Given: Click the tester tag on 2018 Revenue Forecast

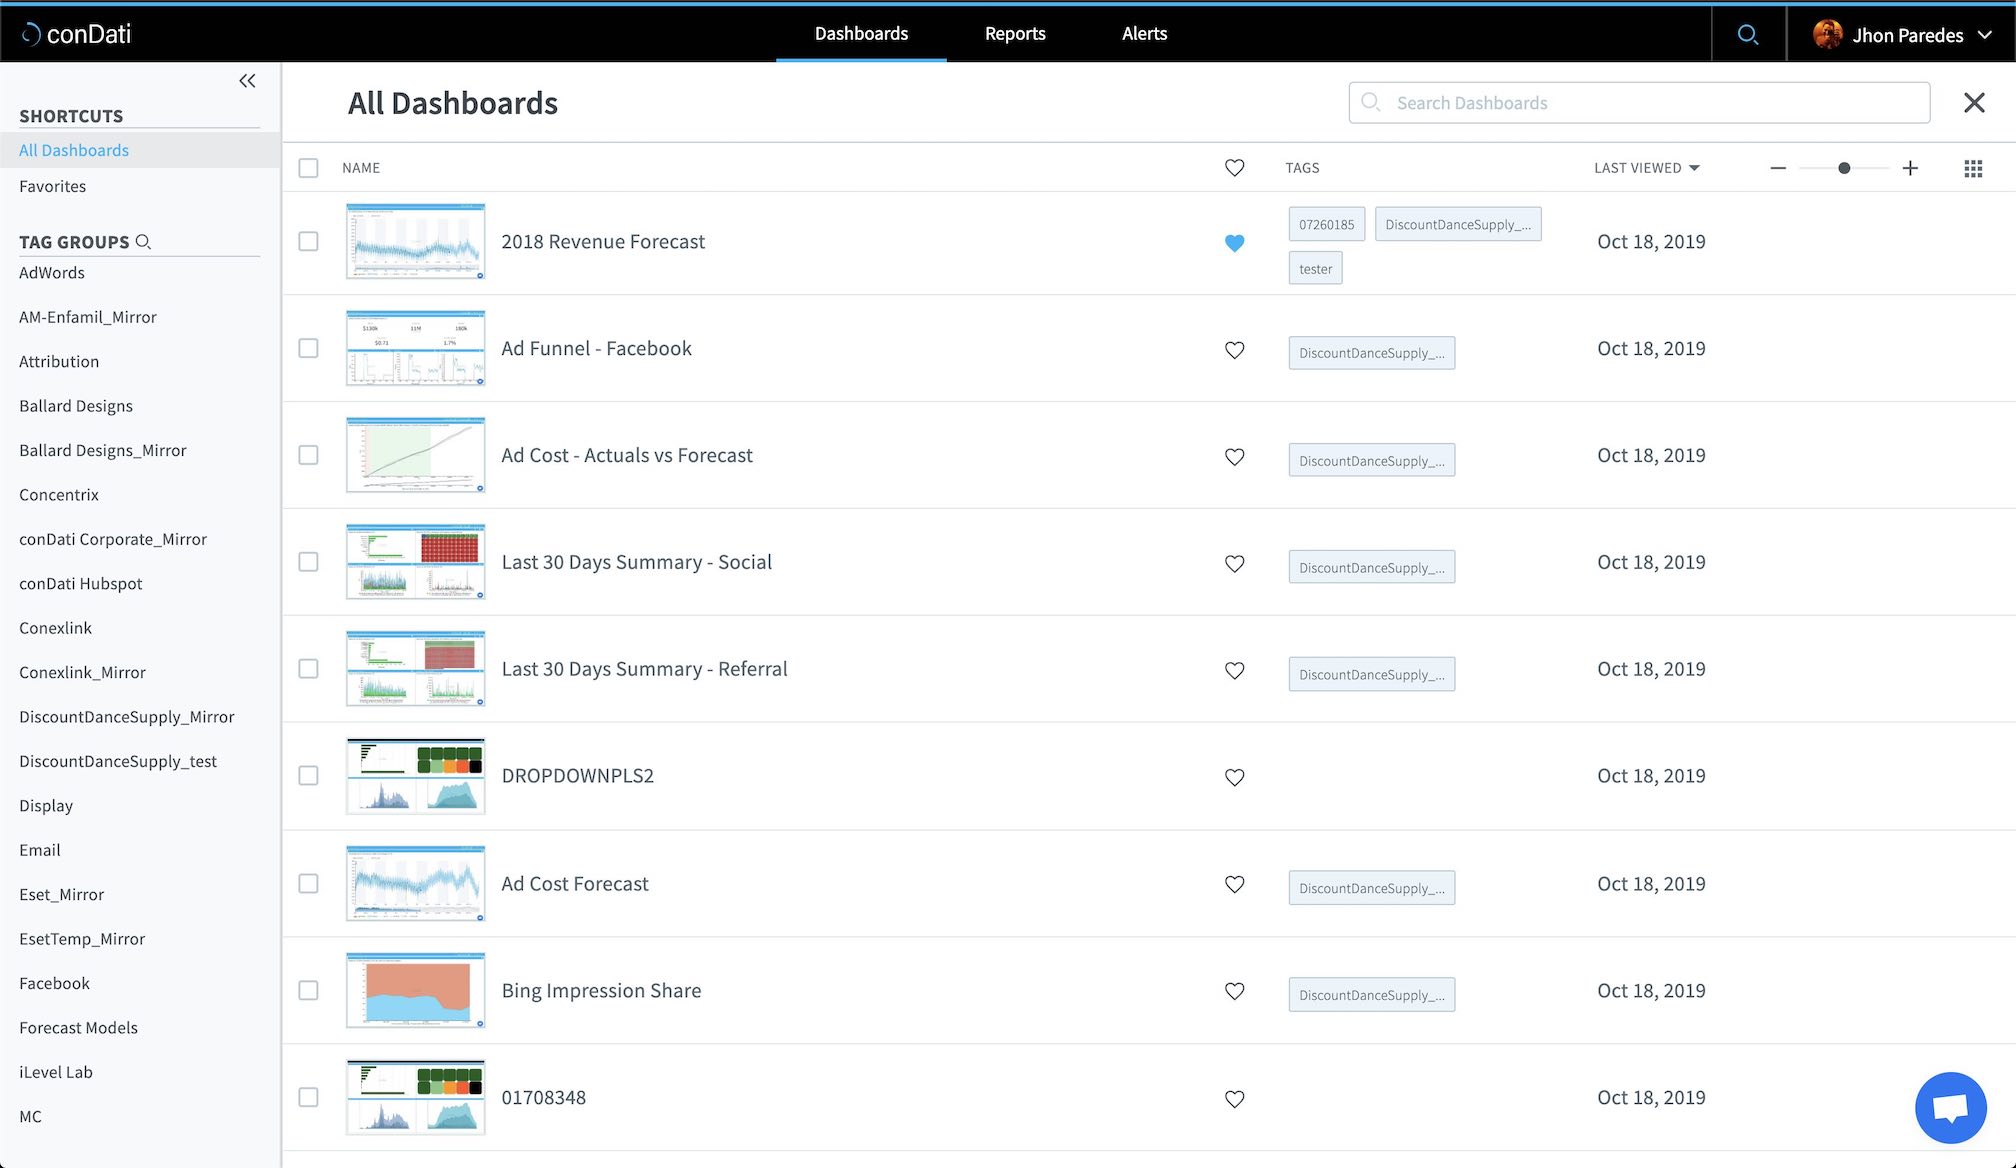Looking at the screenshot, I should 1315,268.
